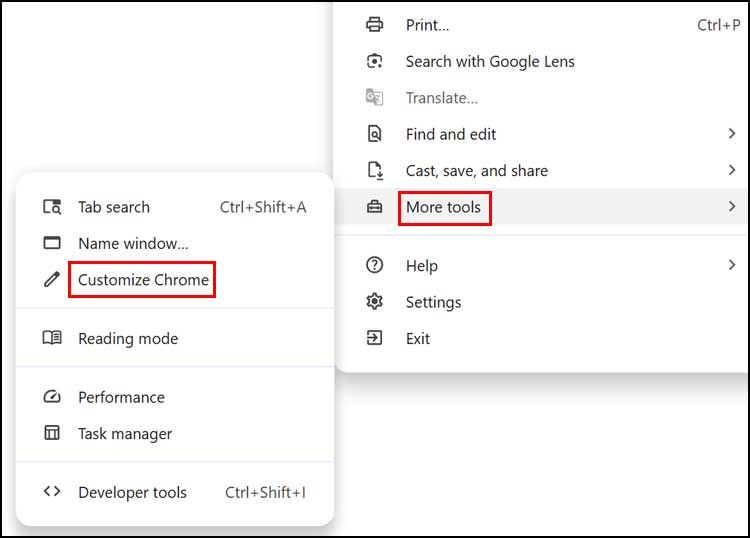Click the Settings gear icon

[x=375, y=301]
